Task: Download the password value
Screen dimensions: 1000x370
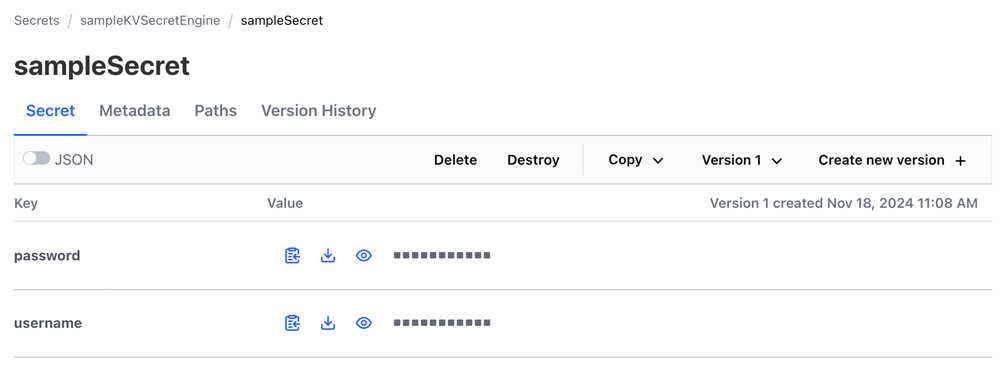Action: click(x=328, y=256)
